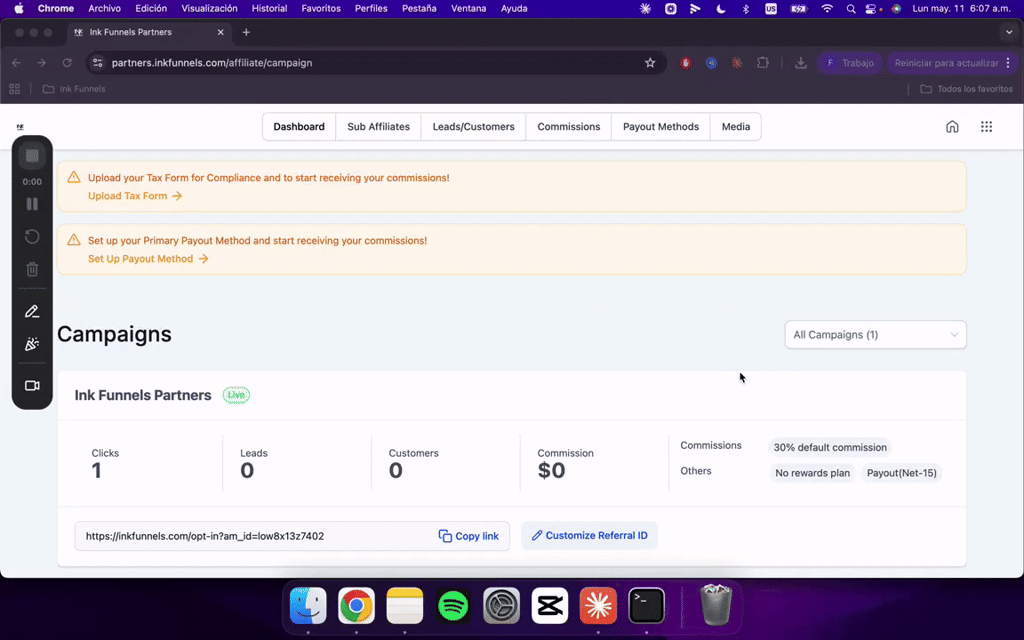1024x640 pixels.
Task: Click the Chrome address bar URL
Action: [212, 63]
